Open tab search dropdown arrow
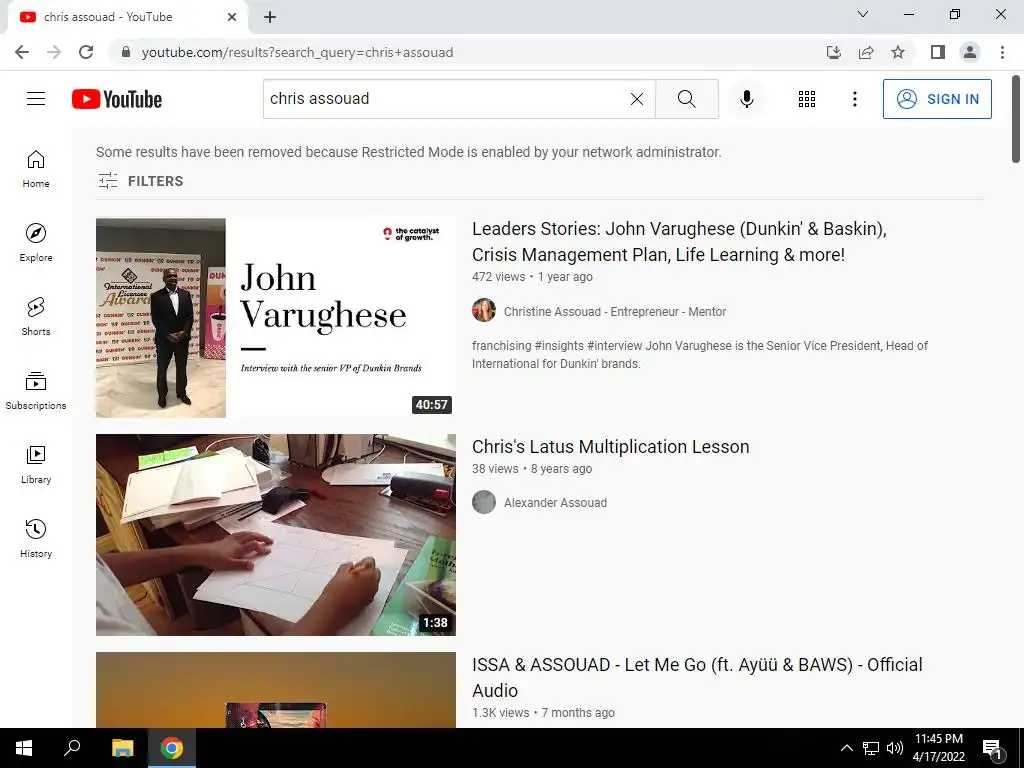Image resolution: width=1024 pixels, height=768 pixels. [863, 14]
